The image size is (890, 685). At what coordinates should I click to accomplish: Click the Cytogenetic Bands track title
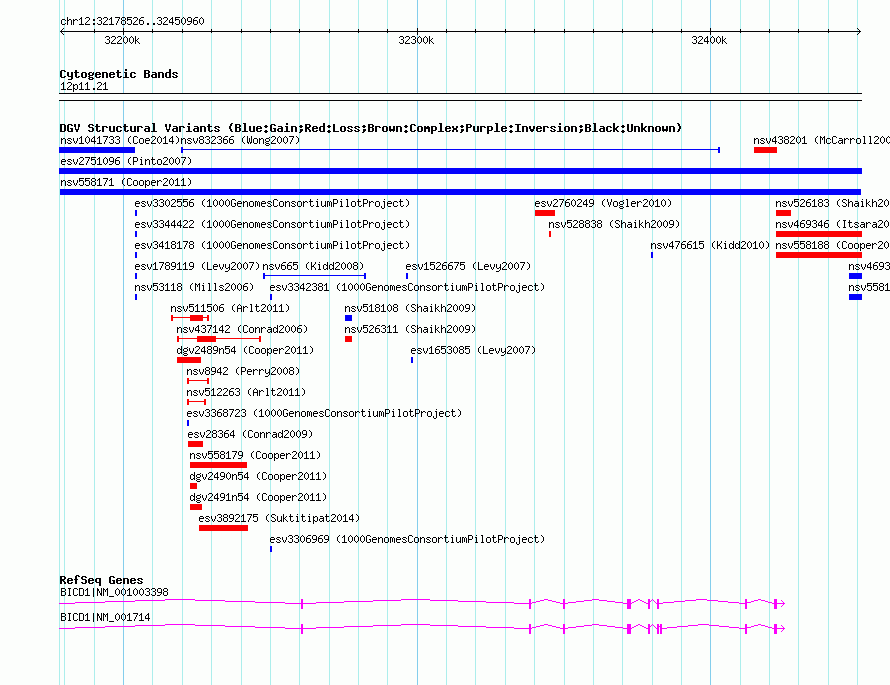pyautogui.click(x=119, y=74)
